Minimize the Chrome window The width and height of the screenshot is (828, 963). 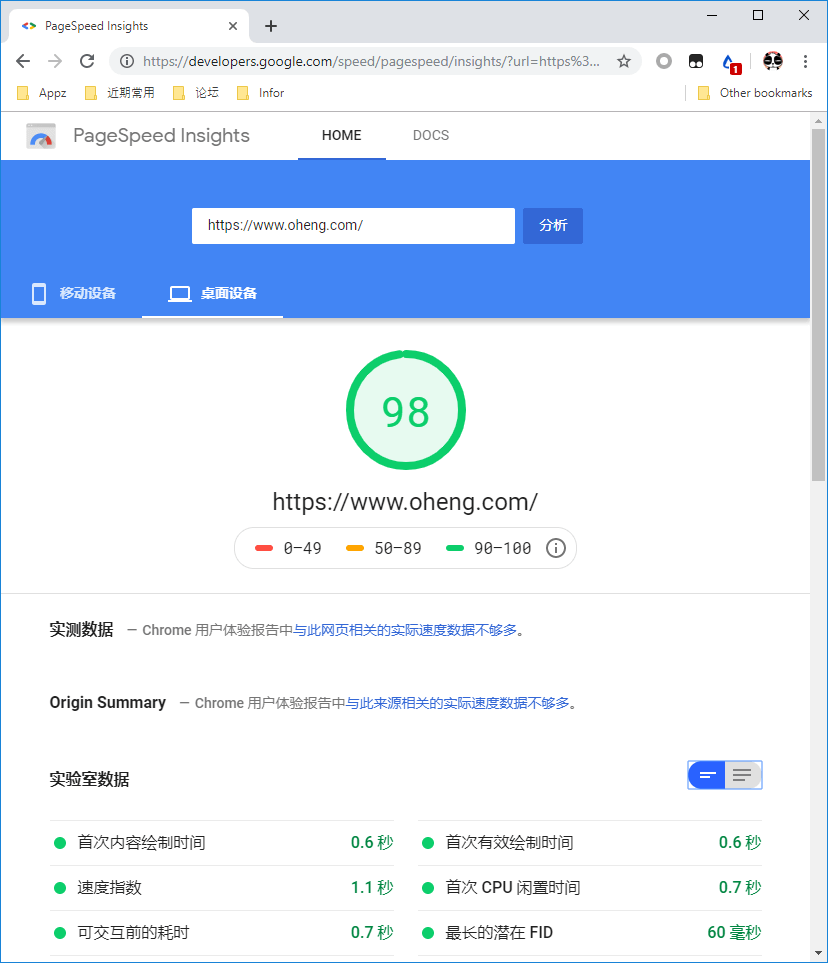[712, 15]
